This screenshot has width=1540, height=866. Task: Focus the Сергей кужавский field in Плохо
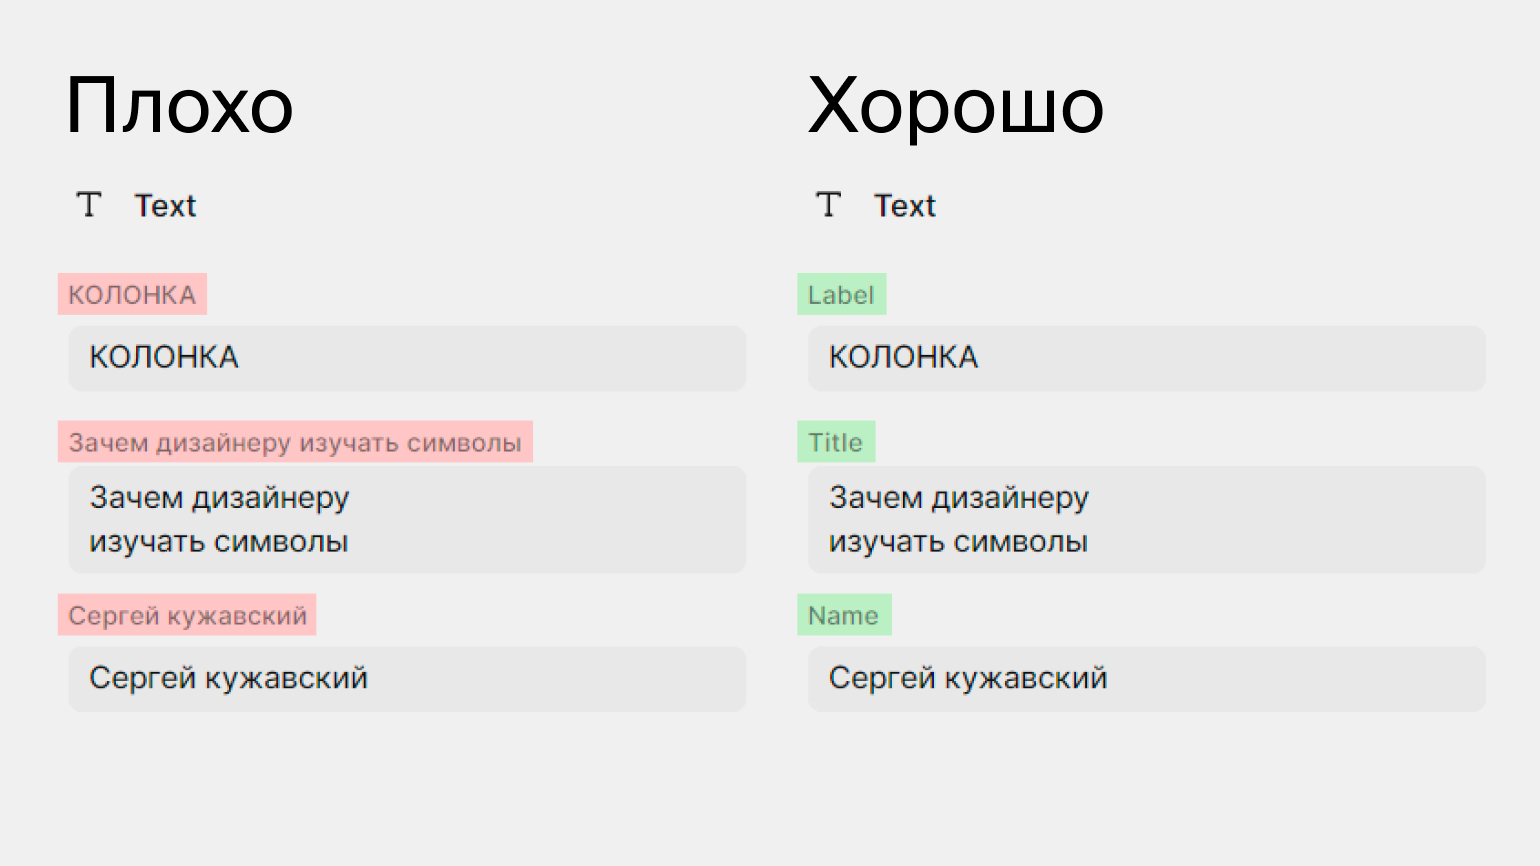pyautogui.click(x=407, y=678)
